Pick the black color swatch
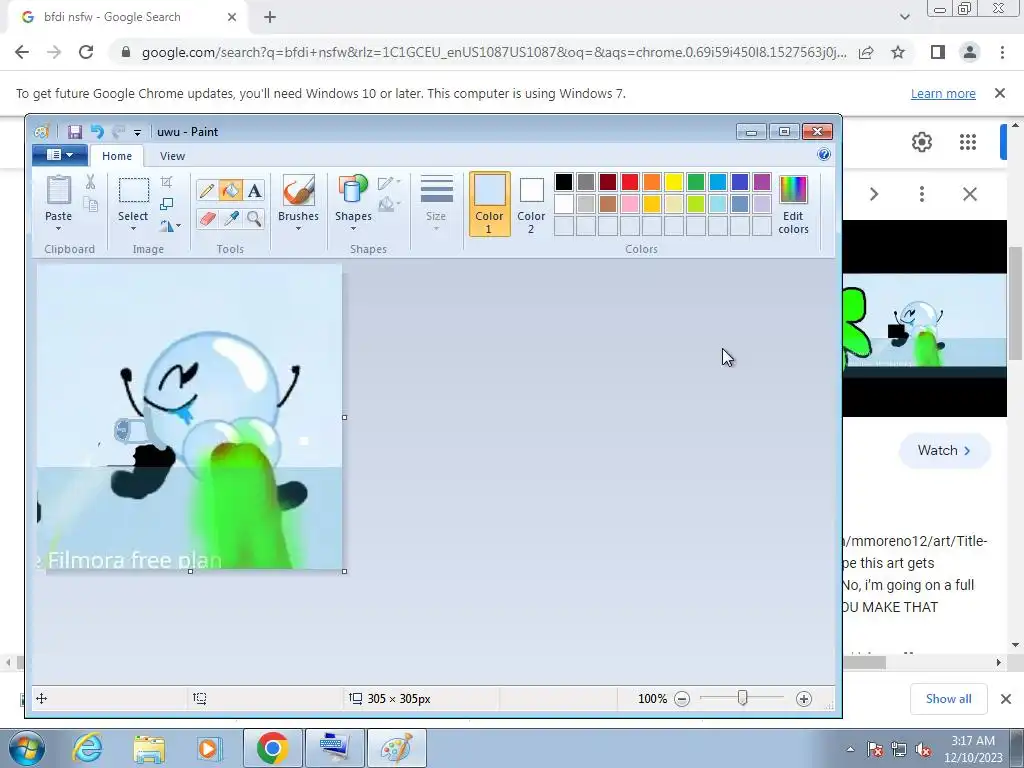Image resolution: width=1024 pixels, height=768 pixels. [564, 182]
